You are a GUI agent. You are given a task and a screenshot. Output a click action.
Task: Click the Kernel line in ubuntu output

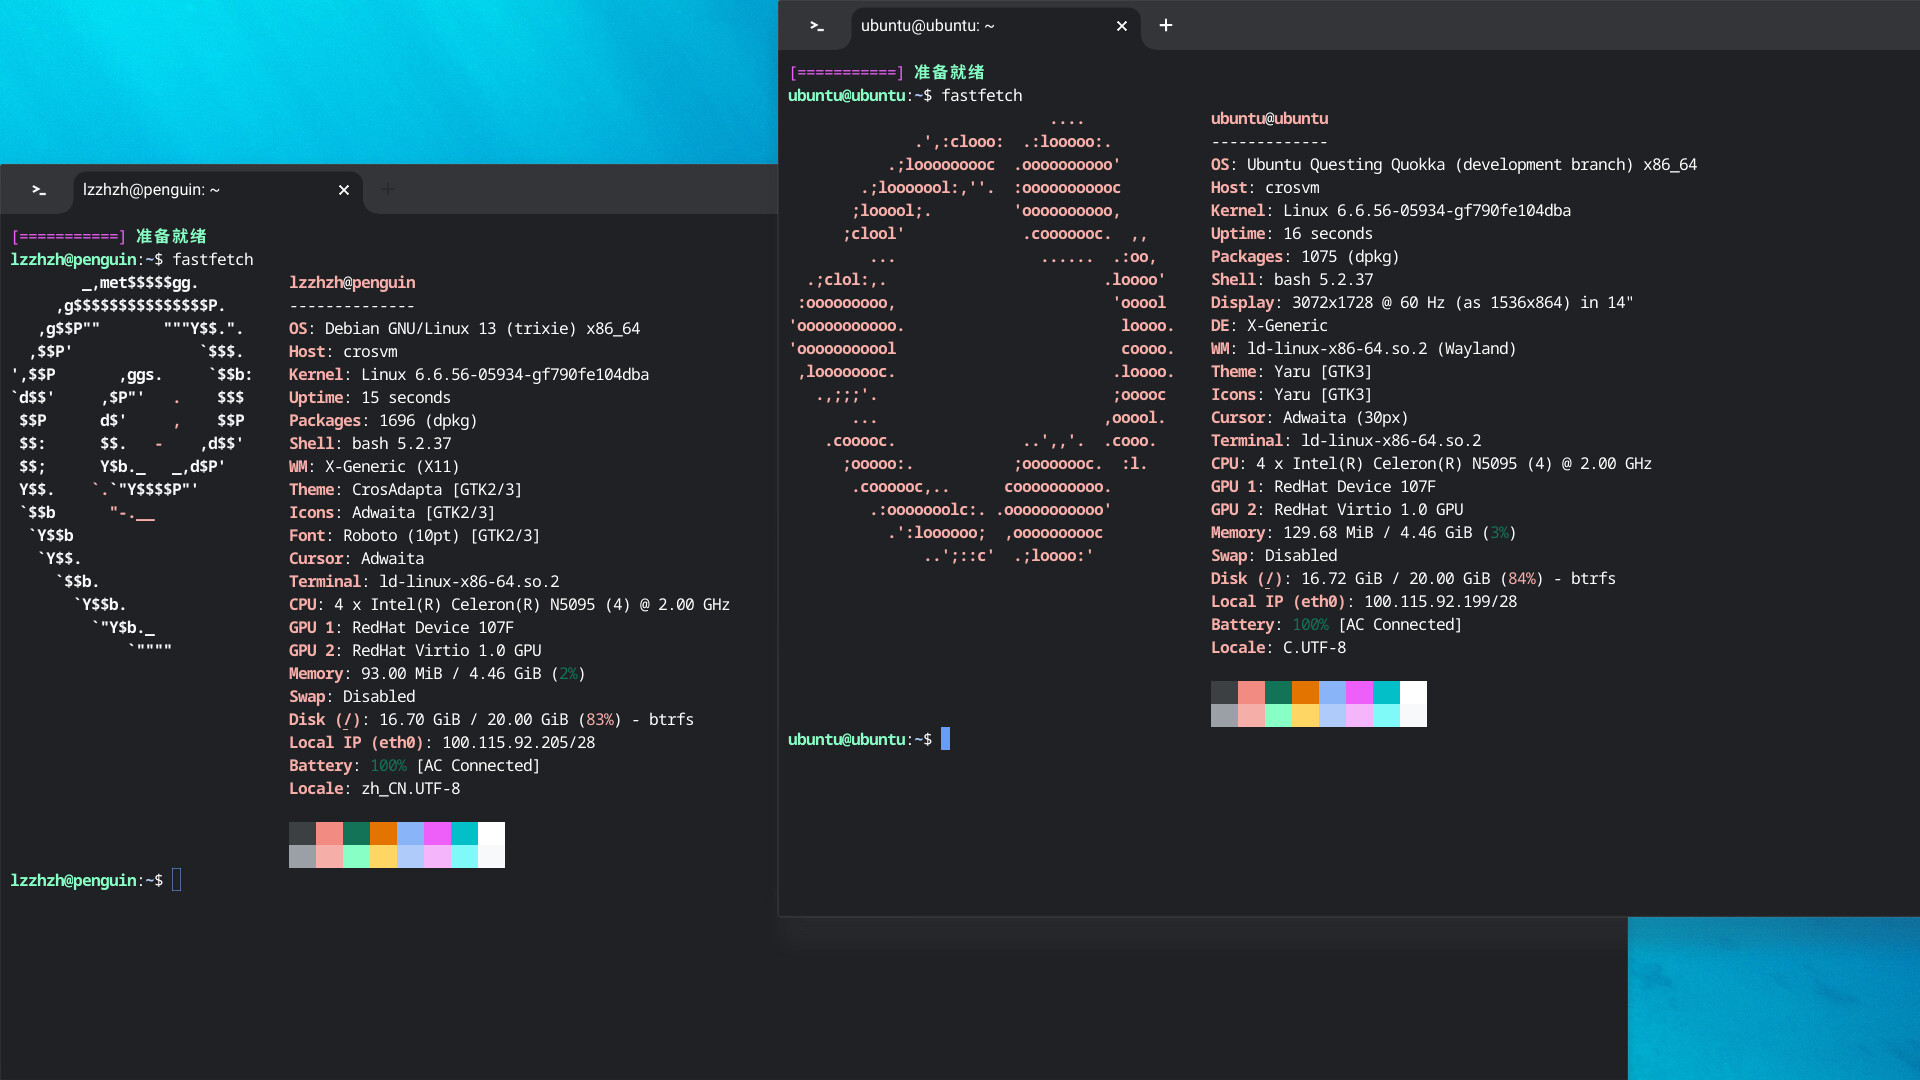[1390, 211]
